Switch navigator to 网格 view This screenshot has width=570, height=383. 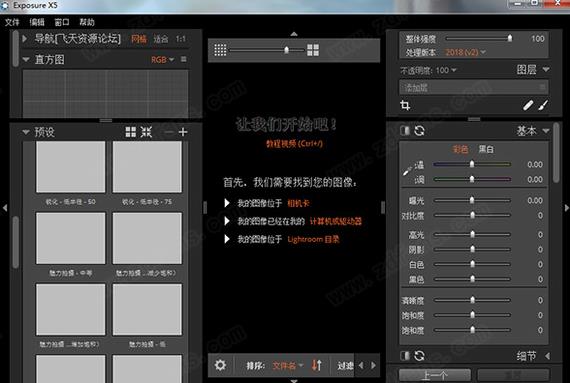point(139,39)
